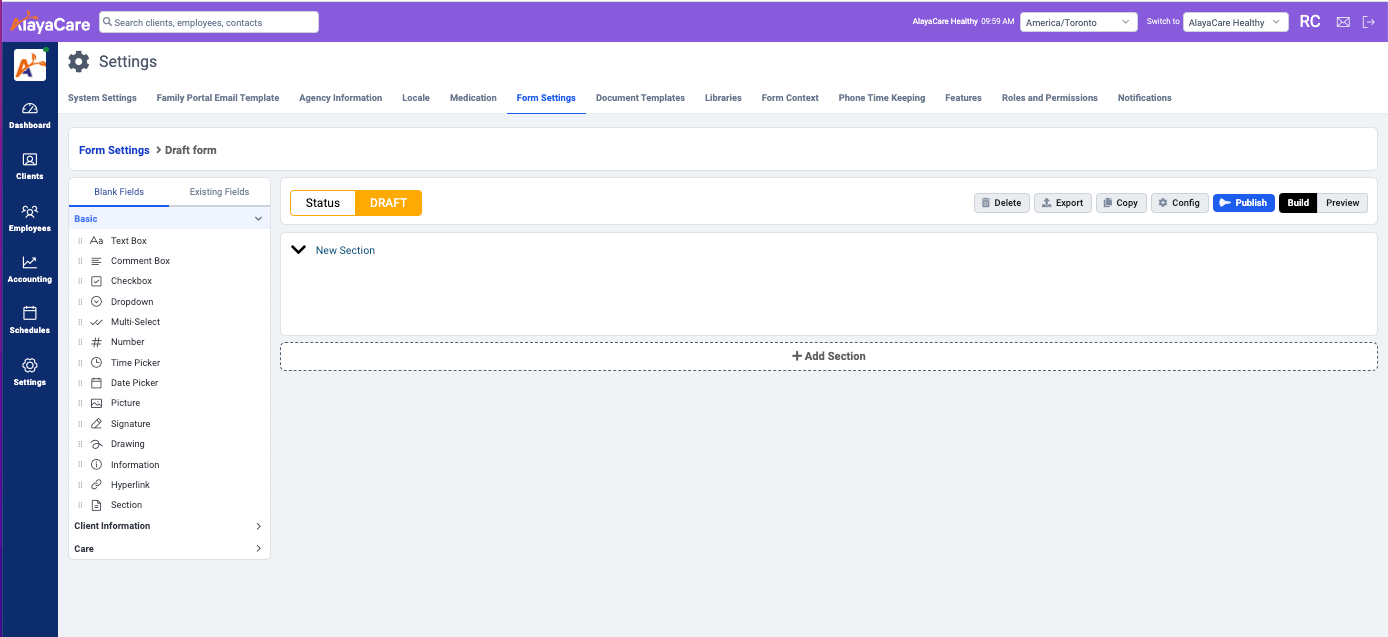Click the search clients input field
1388x637 pixels.
pos(209,22)
